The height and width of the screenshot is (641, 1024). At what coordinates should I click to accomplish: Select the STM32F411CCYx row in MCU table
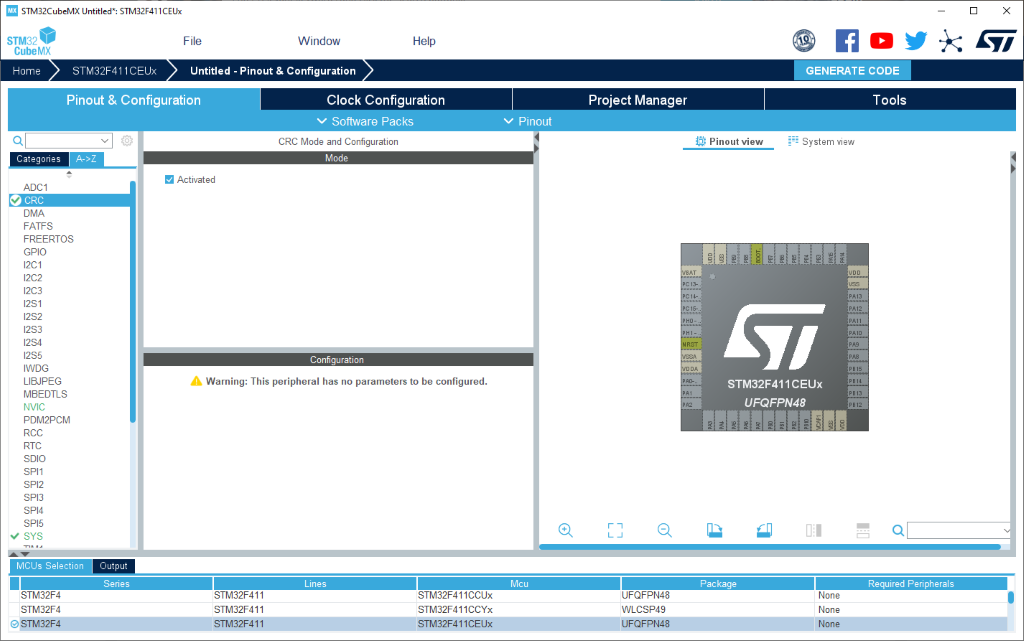[x=507, y=610]
